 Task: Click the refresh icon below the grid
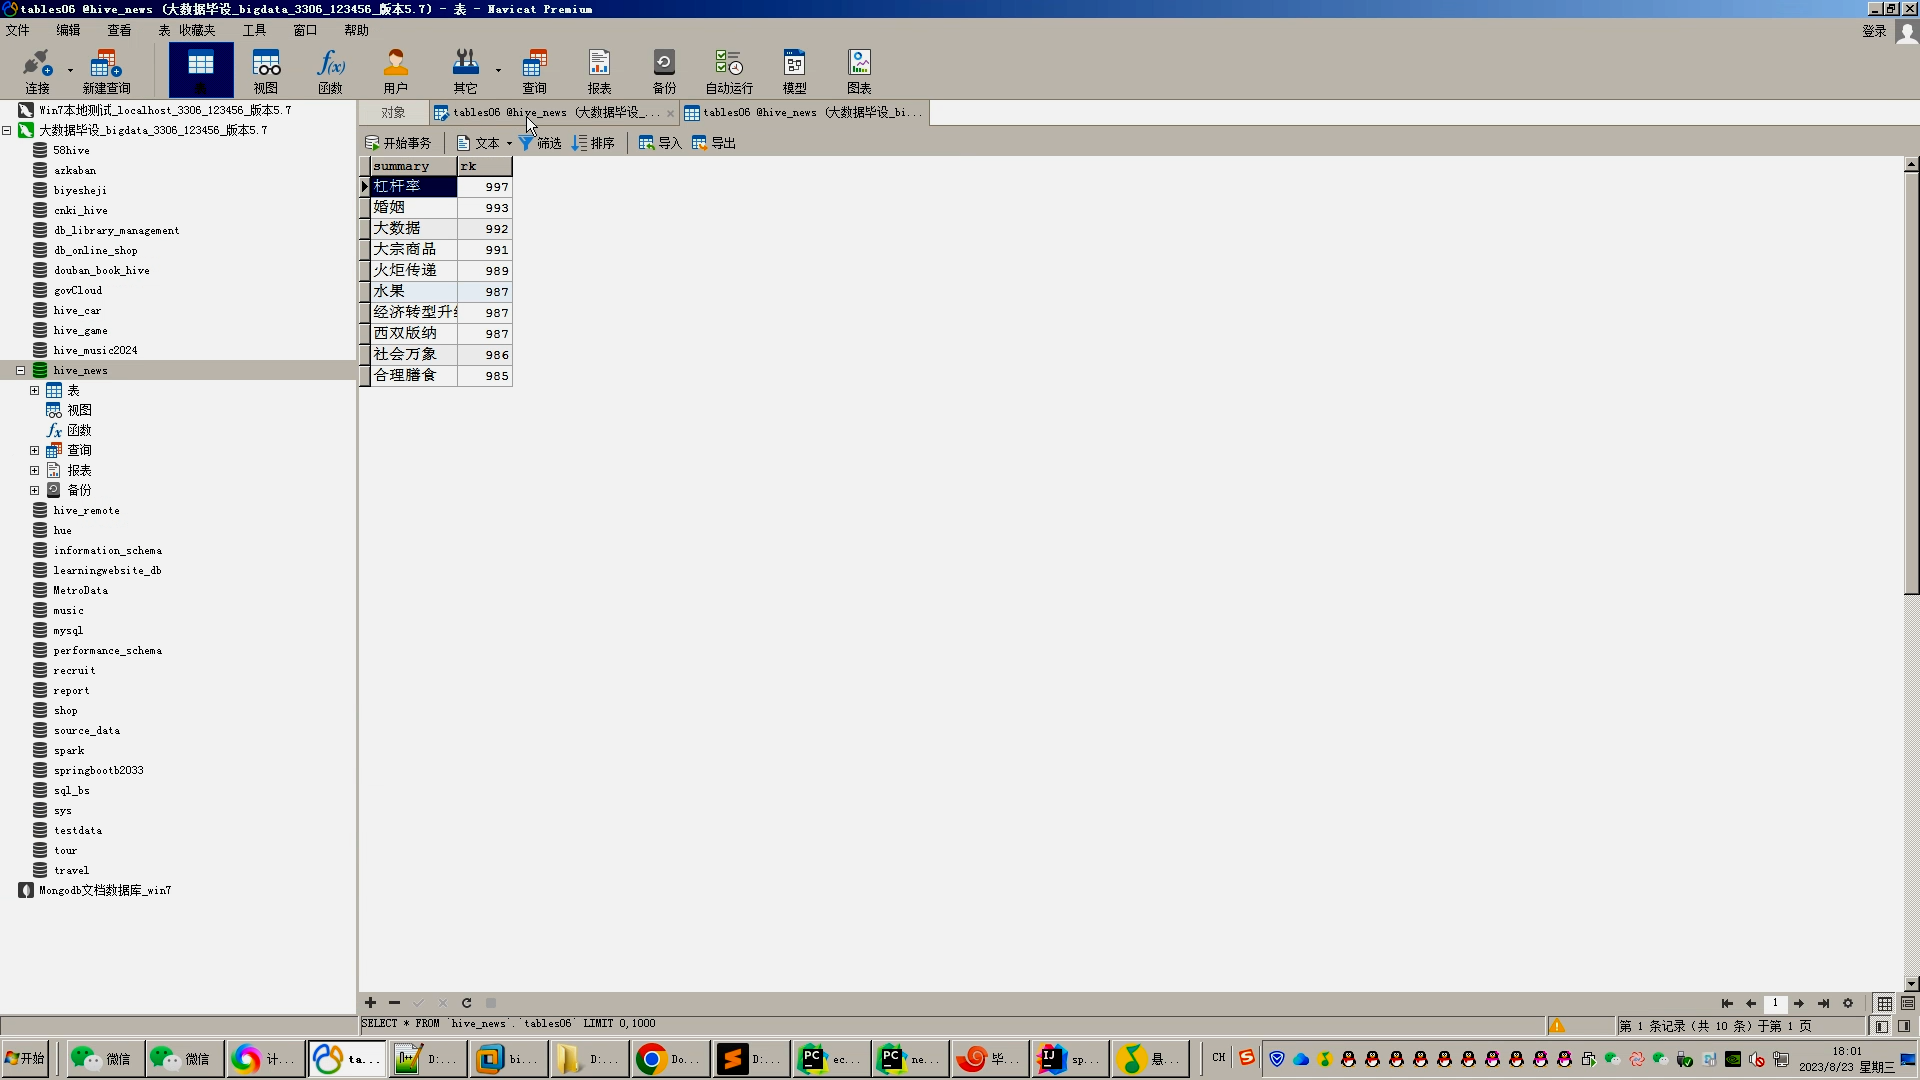[466, 1003]
